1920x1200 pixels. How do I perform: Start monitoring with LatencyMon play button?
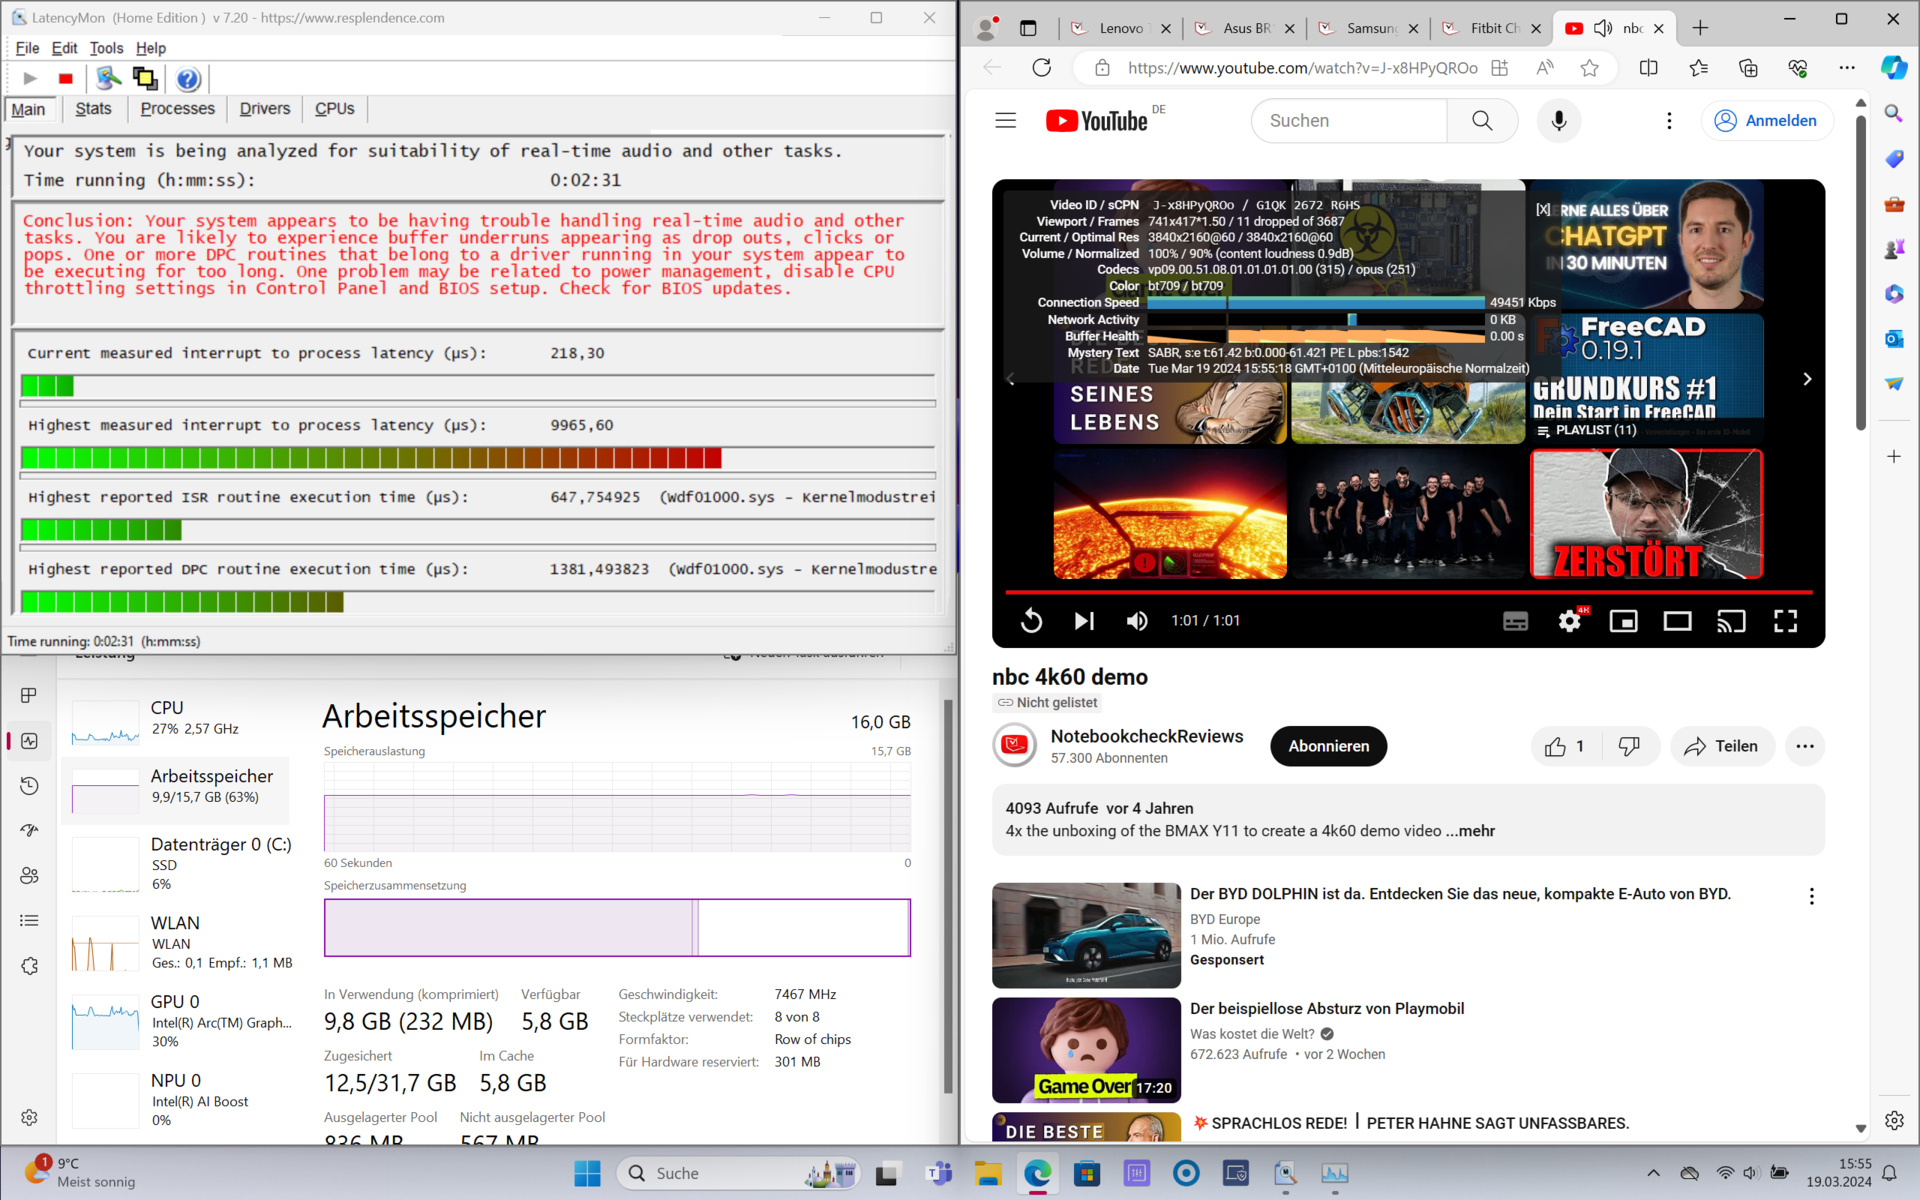pyautogui.click(x=30, y=78)
